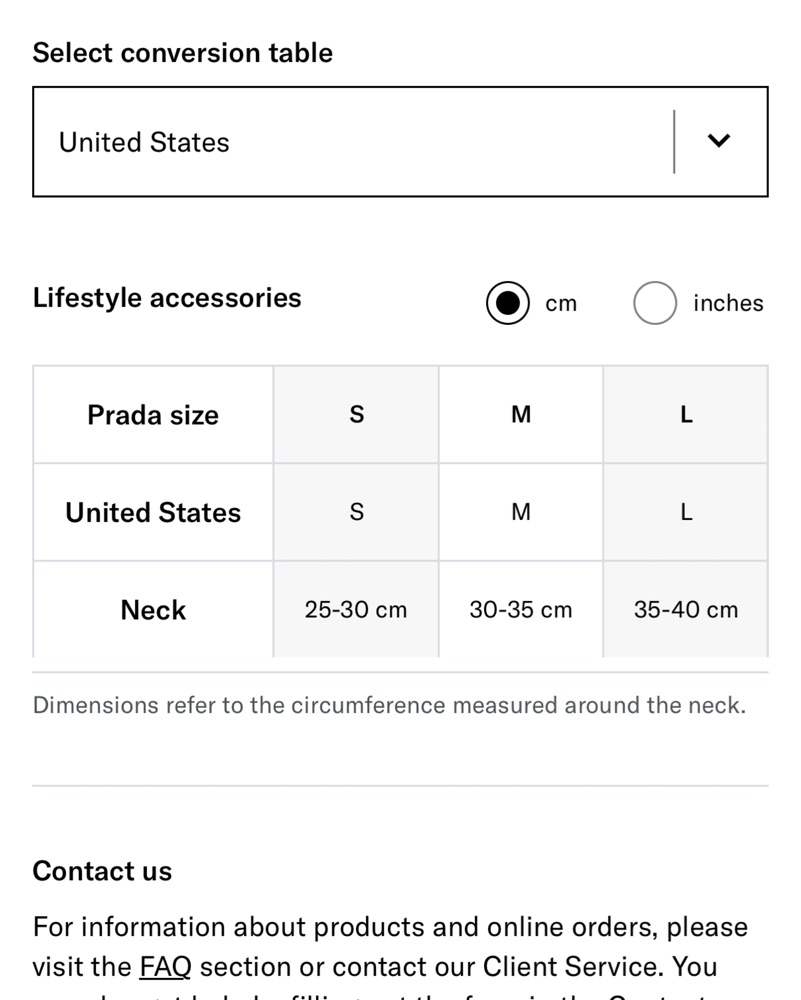
Task: Select the Prada size S header cell
Action: tap(356, 415)
